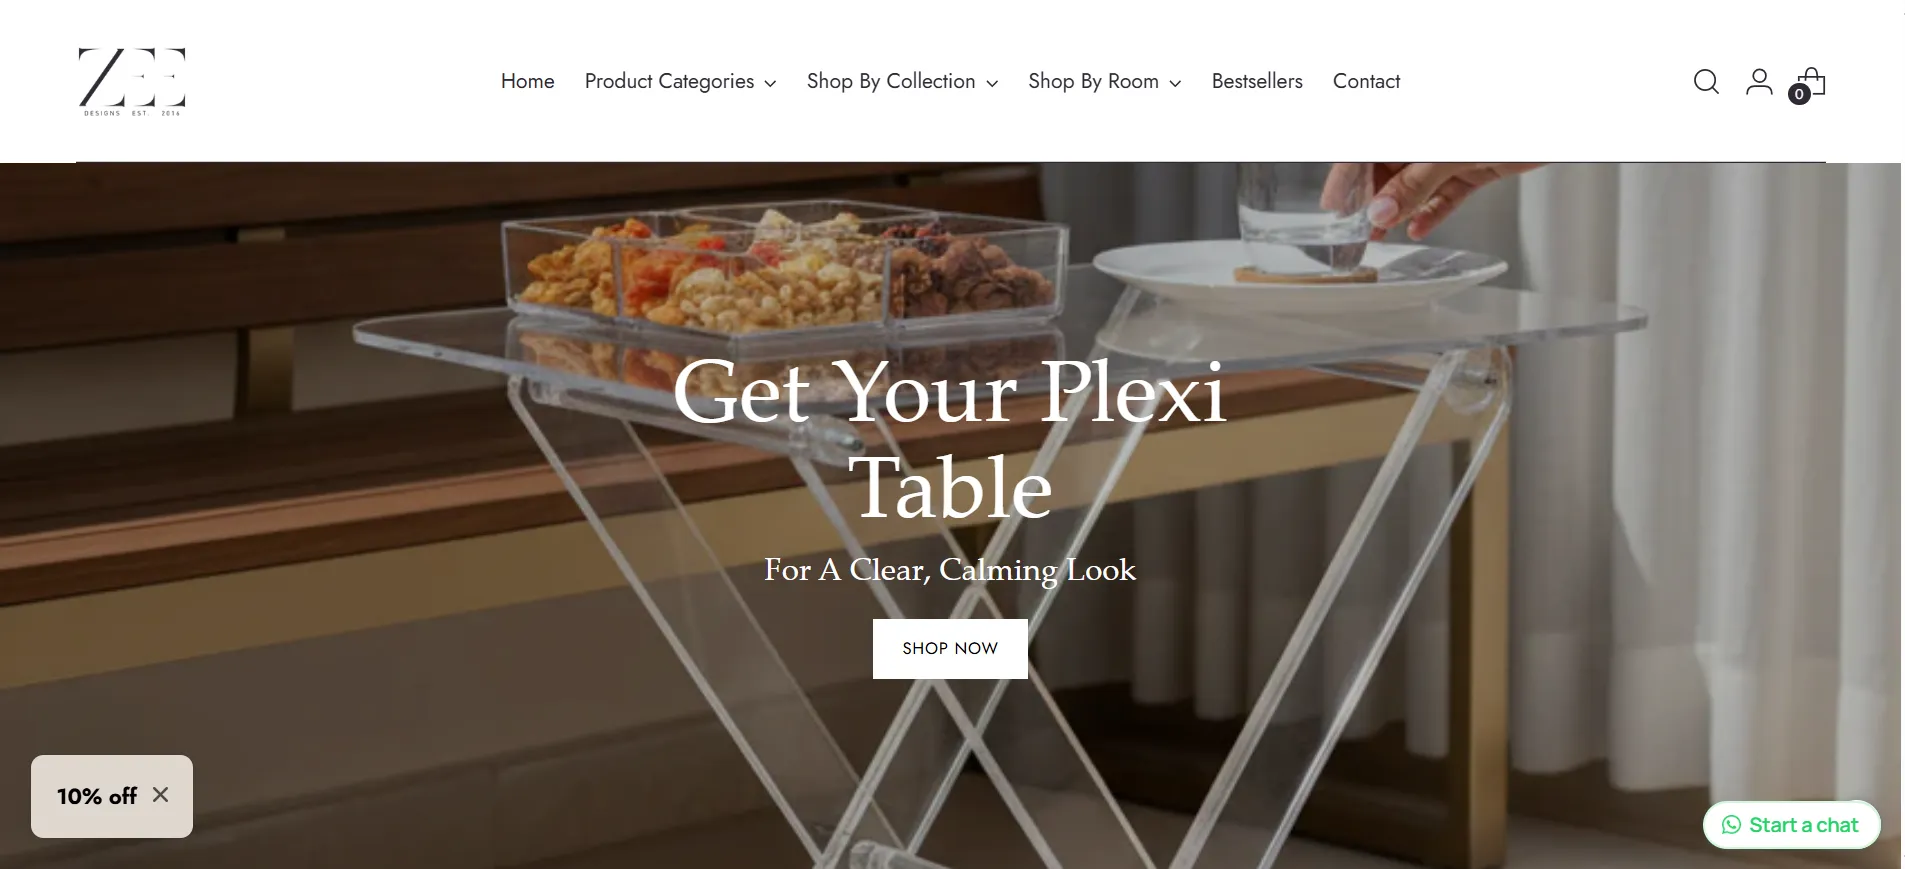This screenshot has height=869, width=1905.
Task: Click the SHOP NOW button
Action: tap(950, 648)
